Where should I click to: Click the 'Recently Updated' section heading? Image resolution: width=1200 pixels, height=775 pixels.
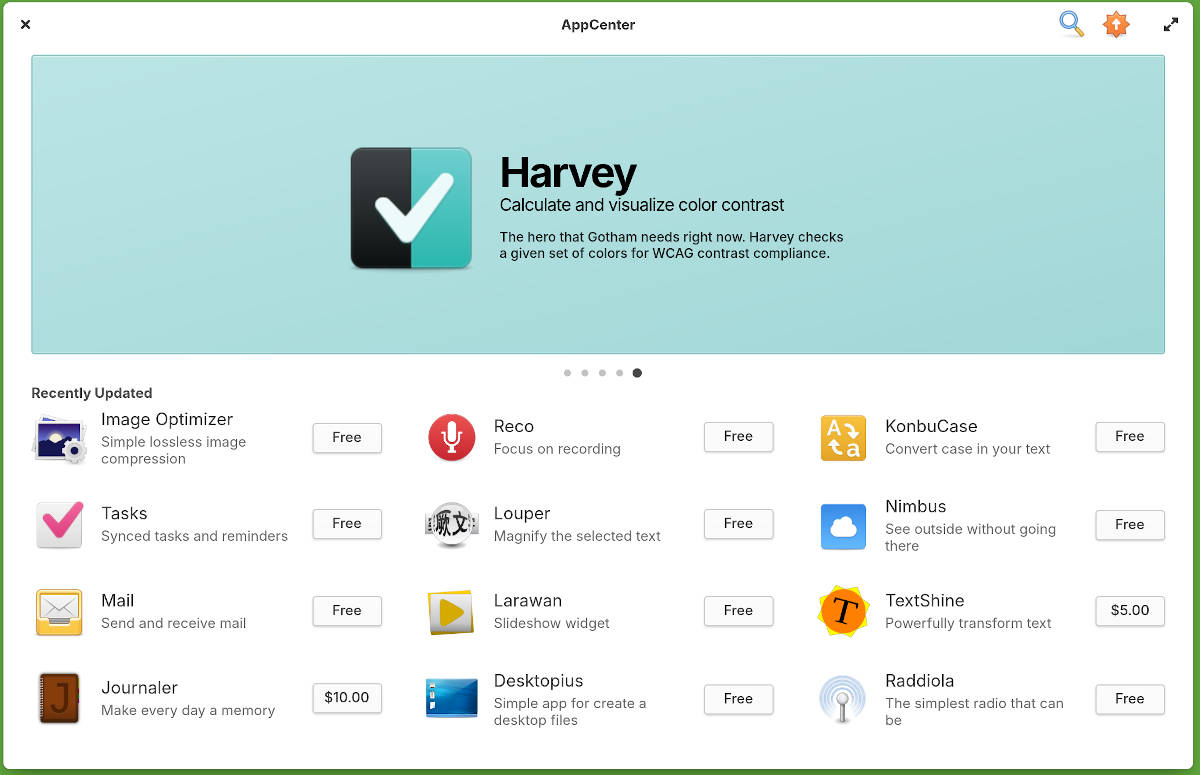pyautogui.click(x=92, y=393)
